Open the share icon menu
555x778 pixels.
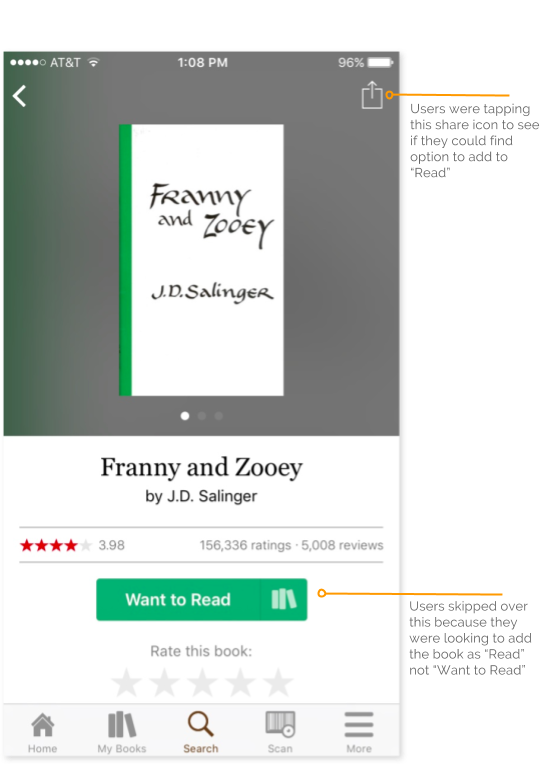click(371, 95)
